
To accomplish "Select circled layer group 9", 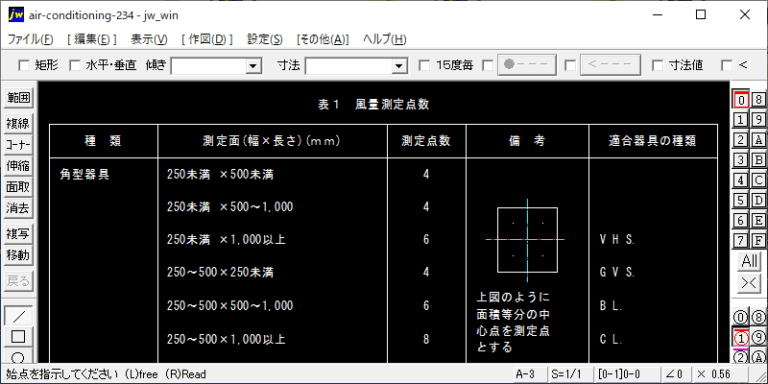I will click(x=759, y=337).
